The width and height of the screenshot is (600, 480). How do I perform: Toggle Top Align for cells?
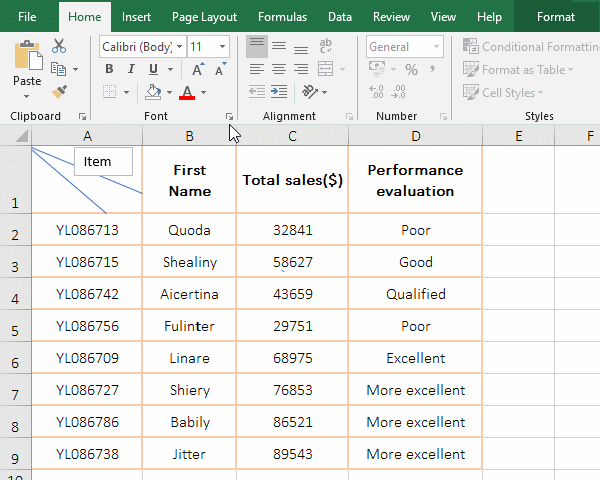257,46
